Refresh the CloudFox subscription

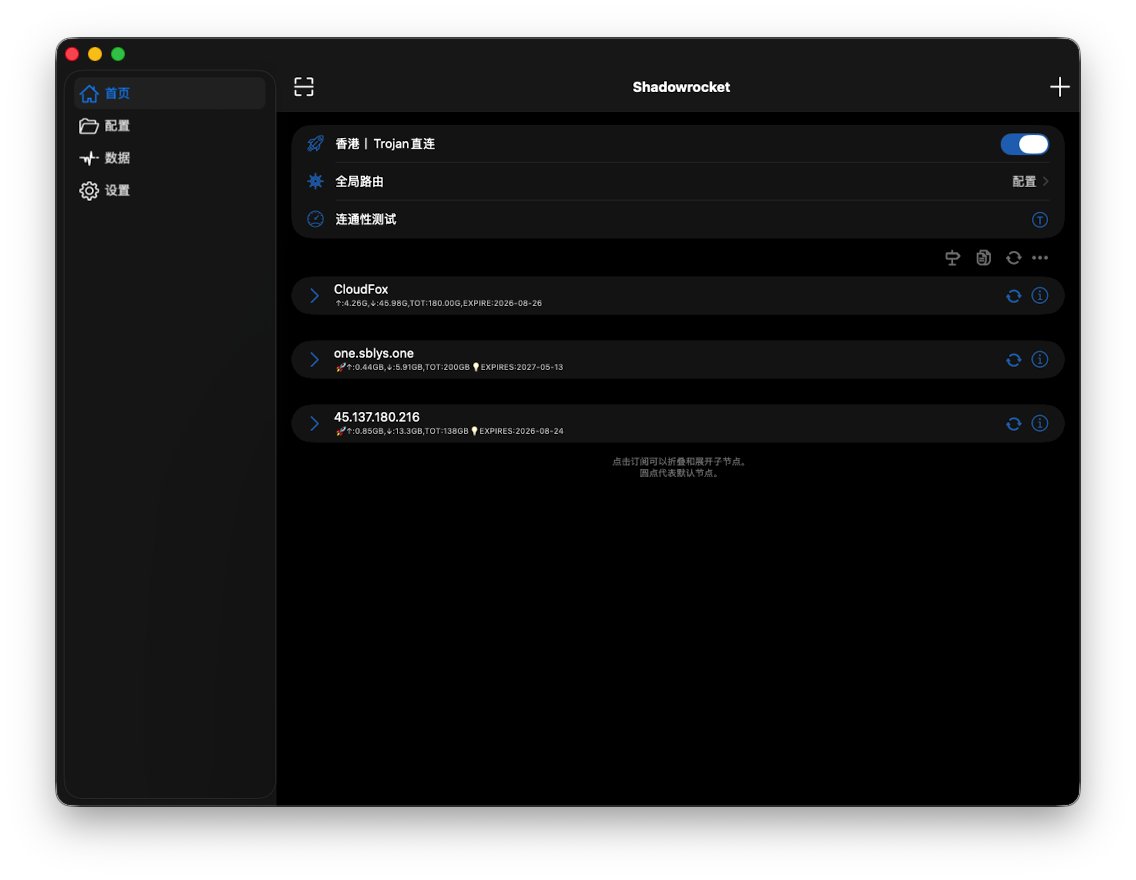1014,296
